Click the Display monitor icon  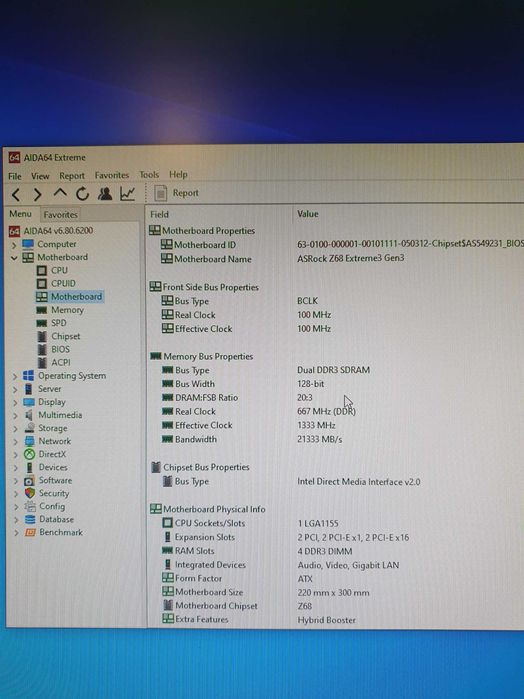click(29, 402)
